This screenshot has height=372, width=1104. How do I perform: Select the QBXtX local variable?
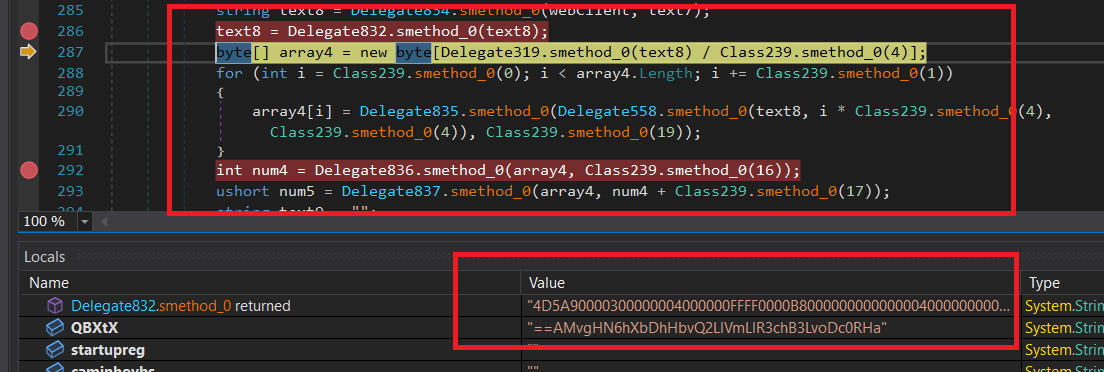coord(94,328)
